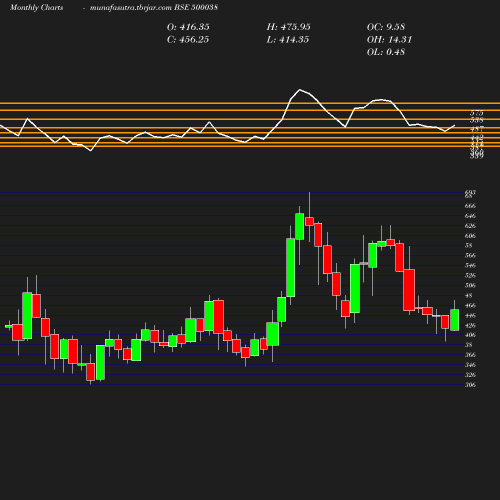Click the 406 price axis label

[x=470, y=335]
